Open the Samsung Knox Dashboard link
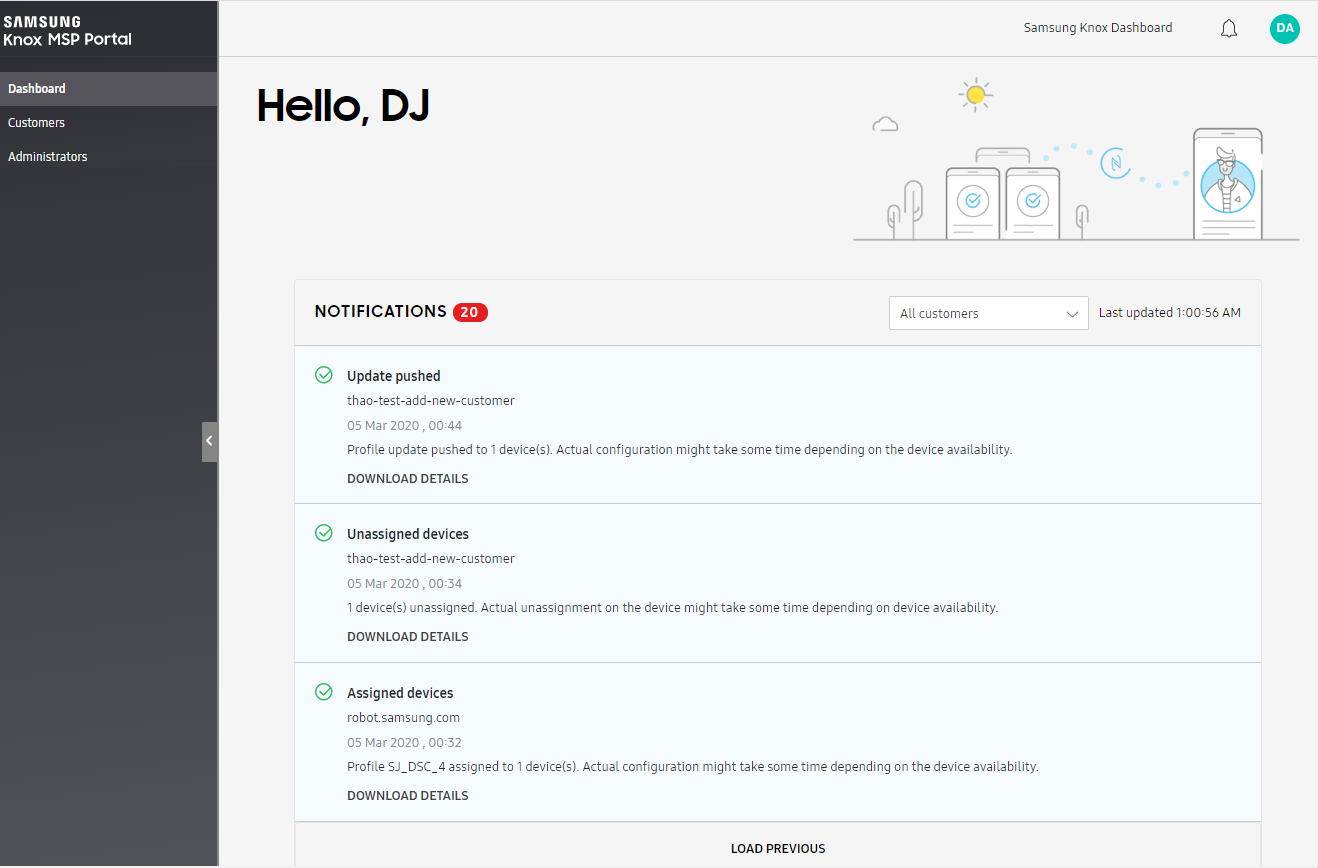1318x868 pixels. click(1097, 28)
